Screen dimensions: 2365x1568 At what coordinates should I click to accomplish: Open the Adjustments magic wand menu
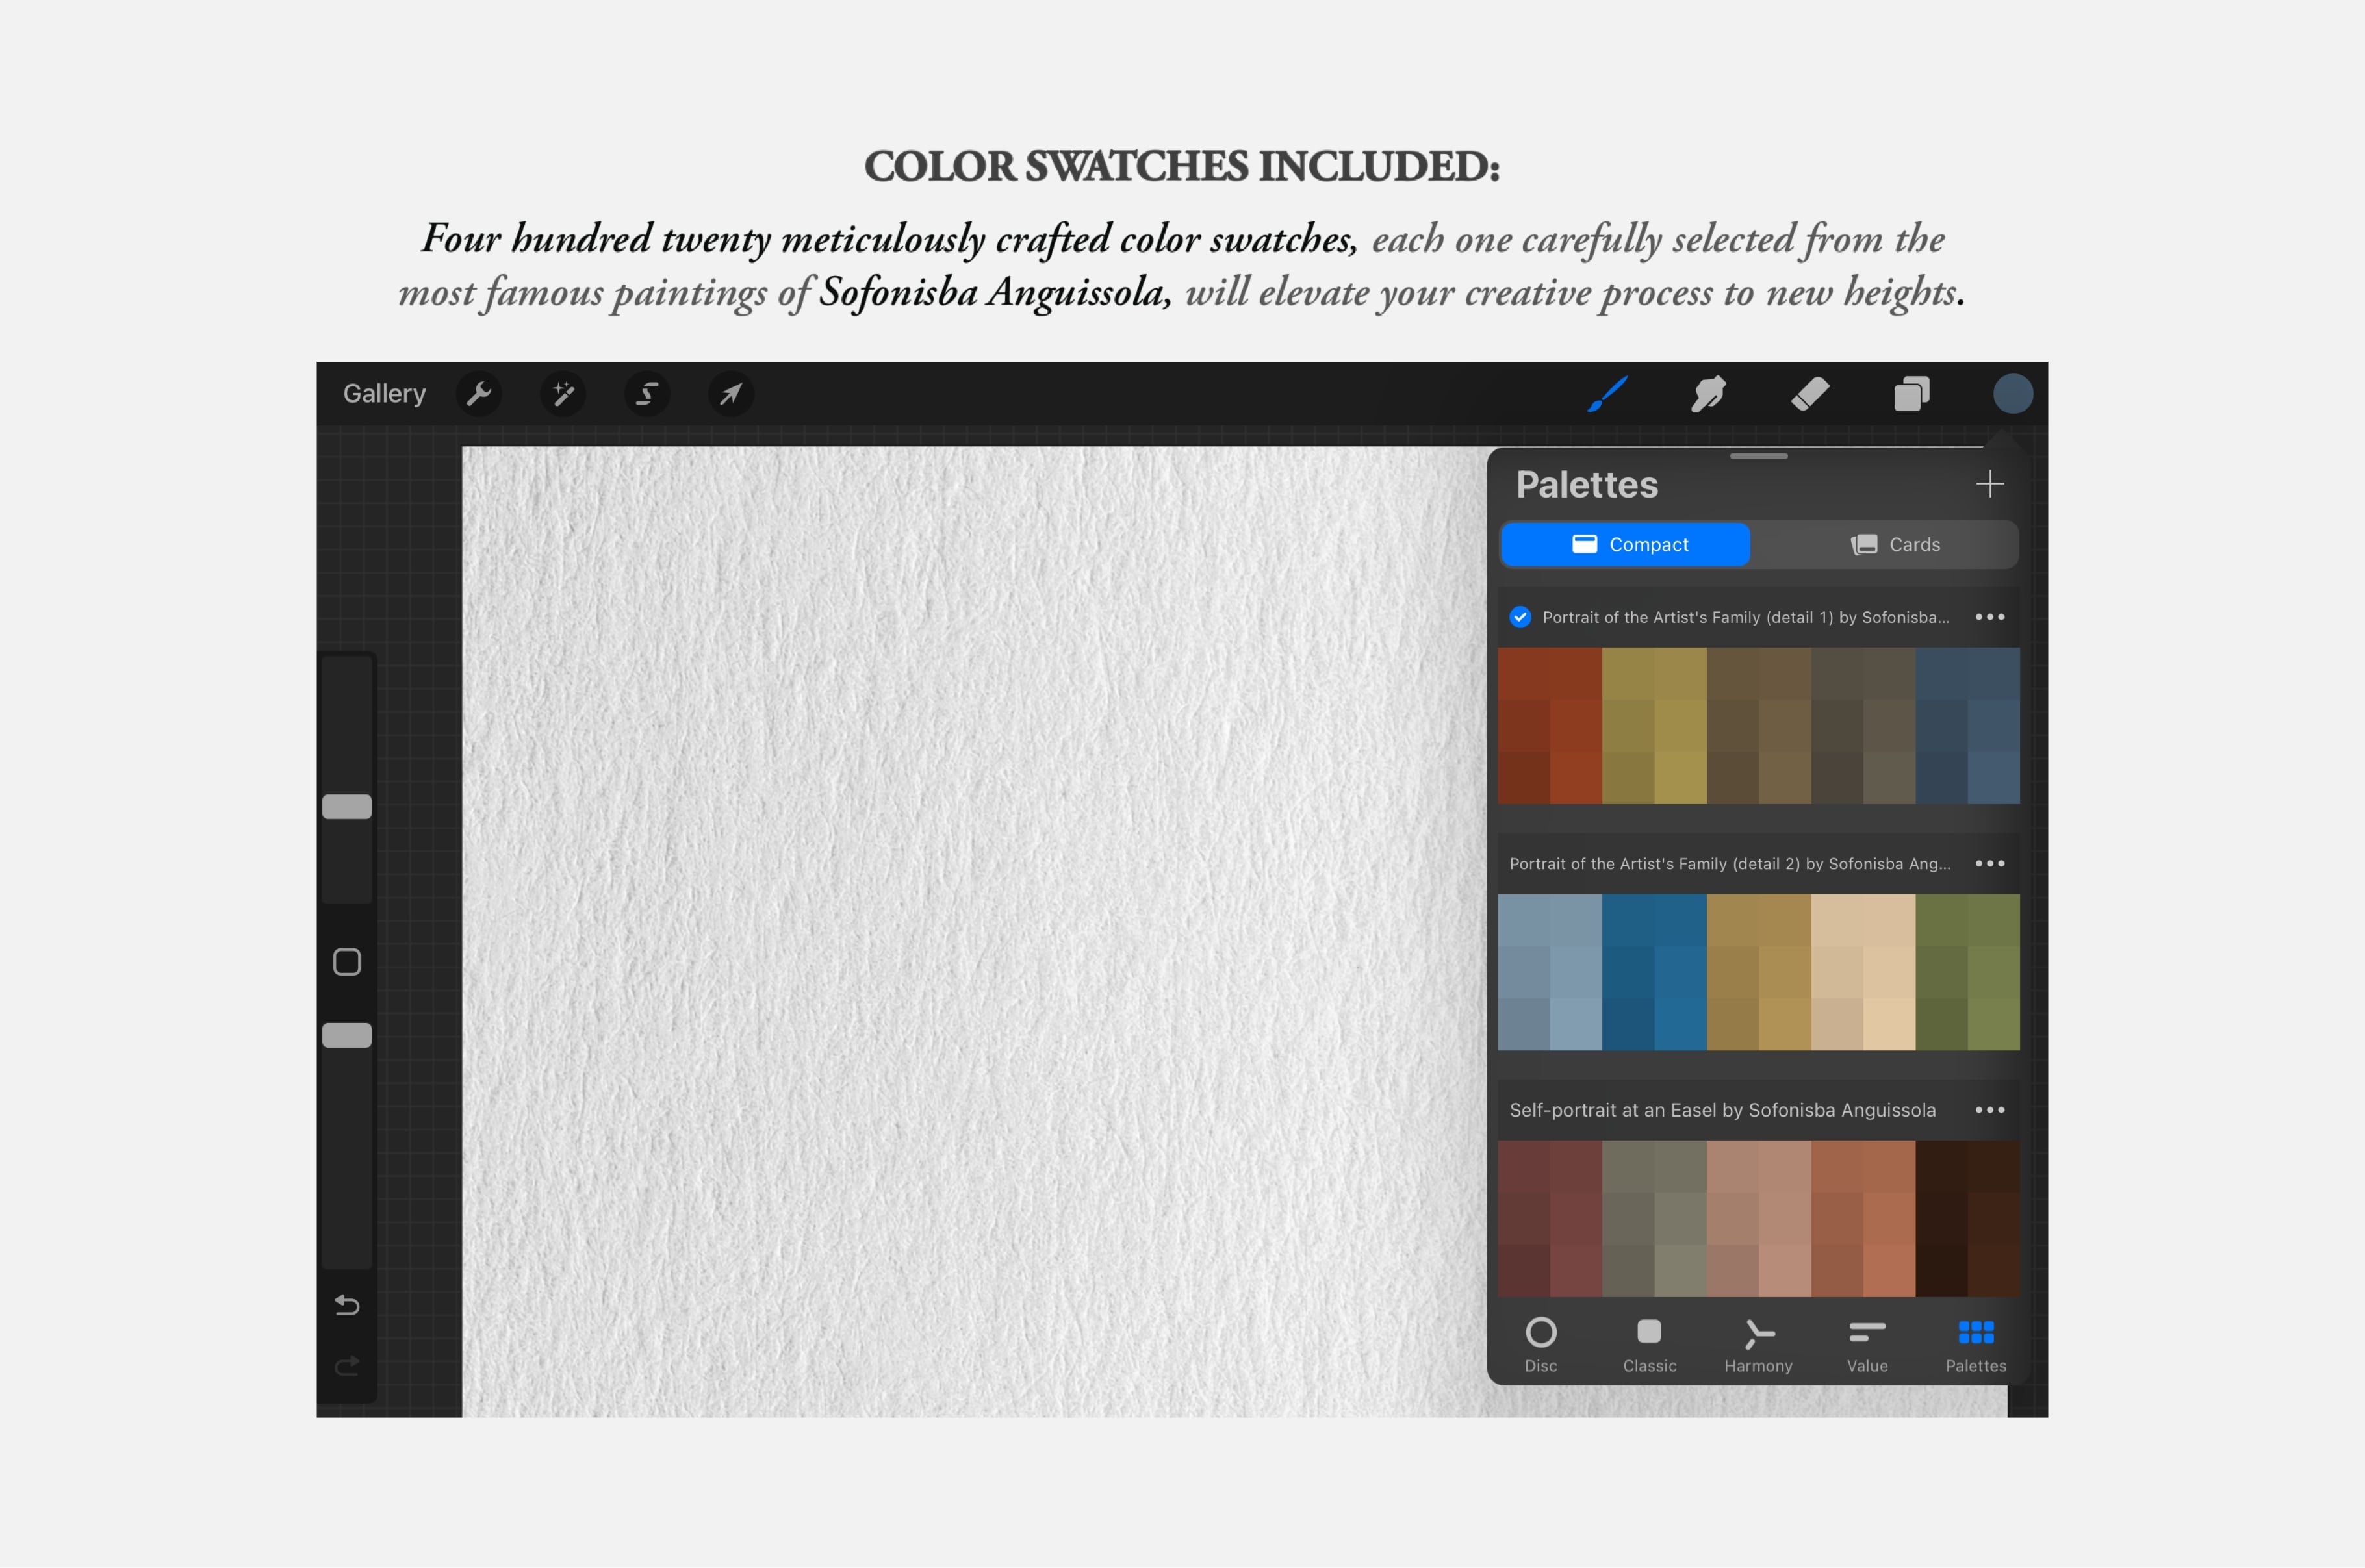(562, 393)
